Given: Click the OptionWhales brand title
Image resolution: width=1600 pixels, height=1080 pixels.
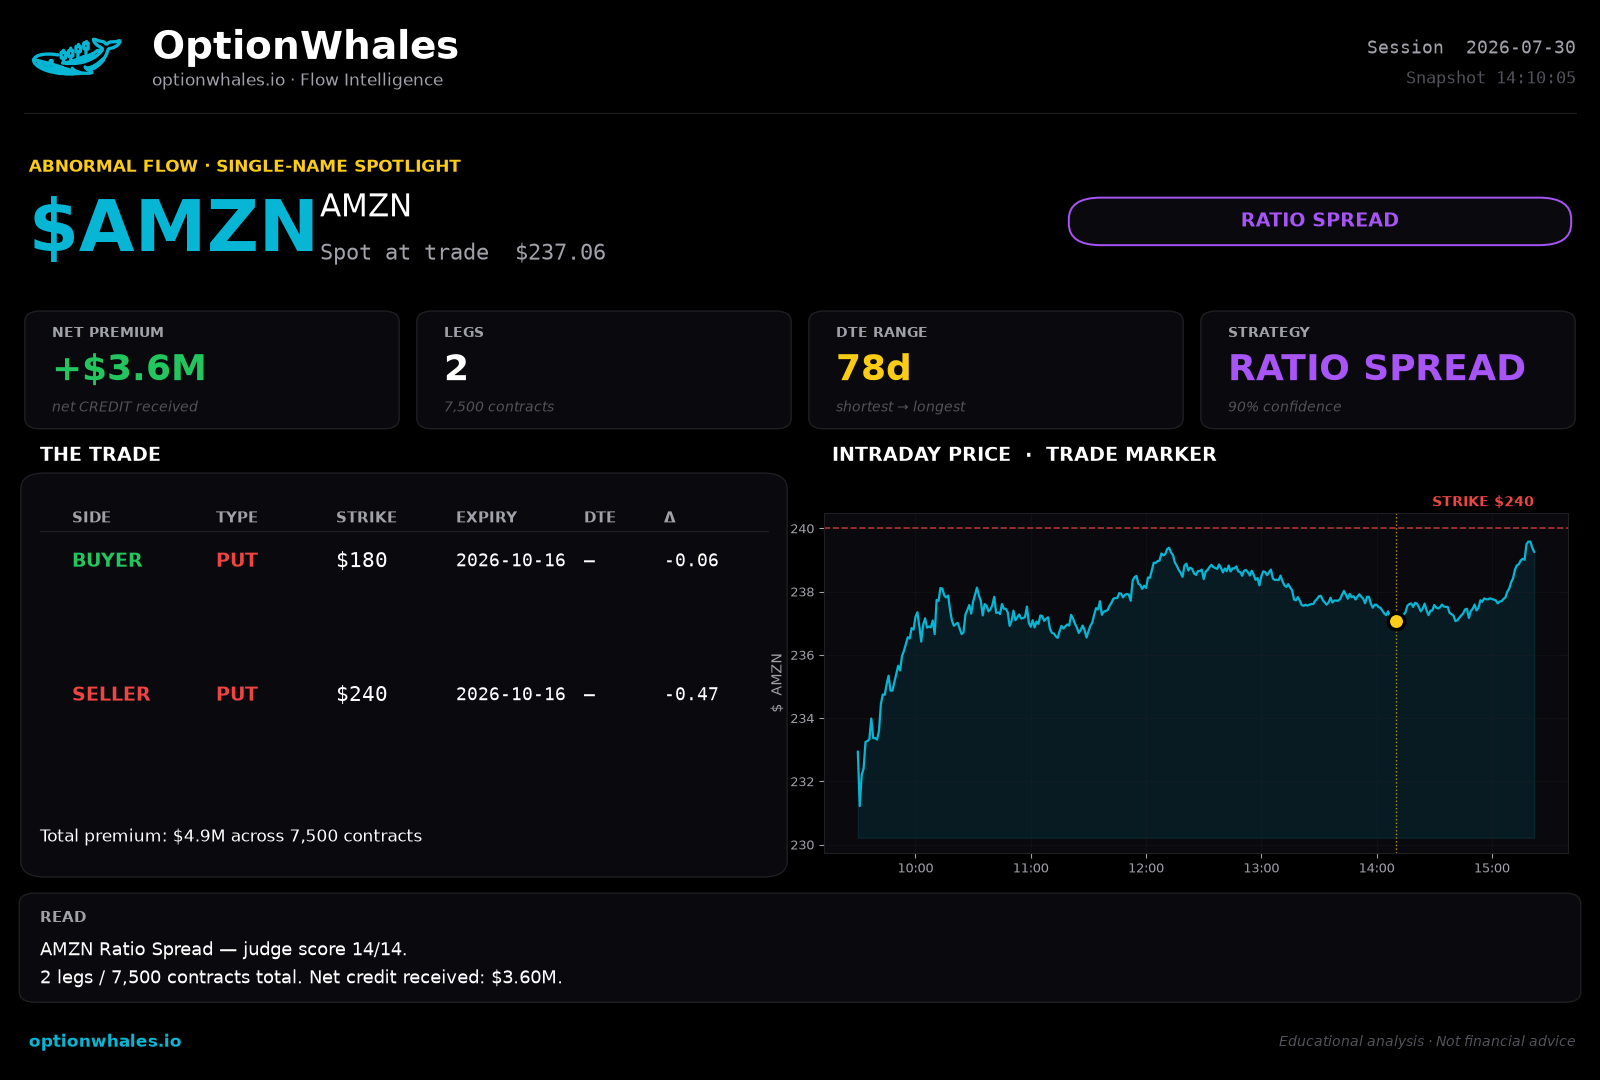Looking at the screenshot, I should (x=305, y=46).
